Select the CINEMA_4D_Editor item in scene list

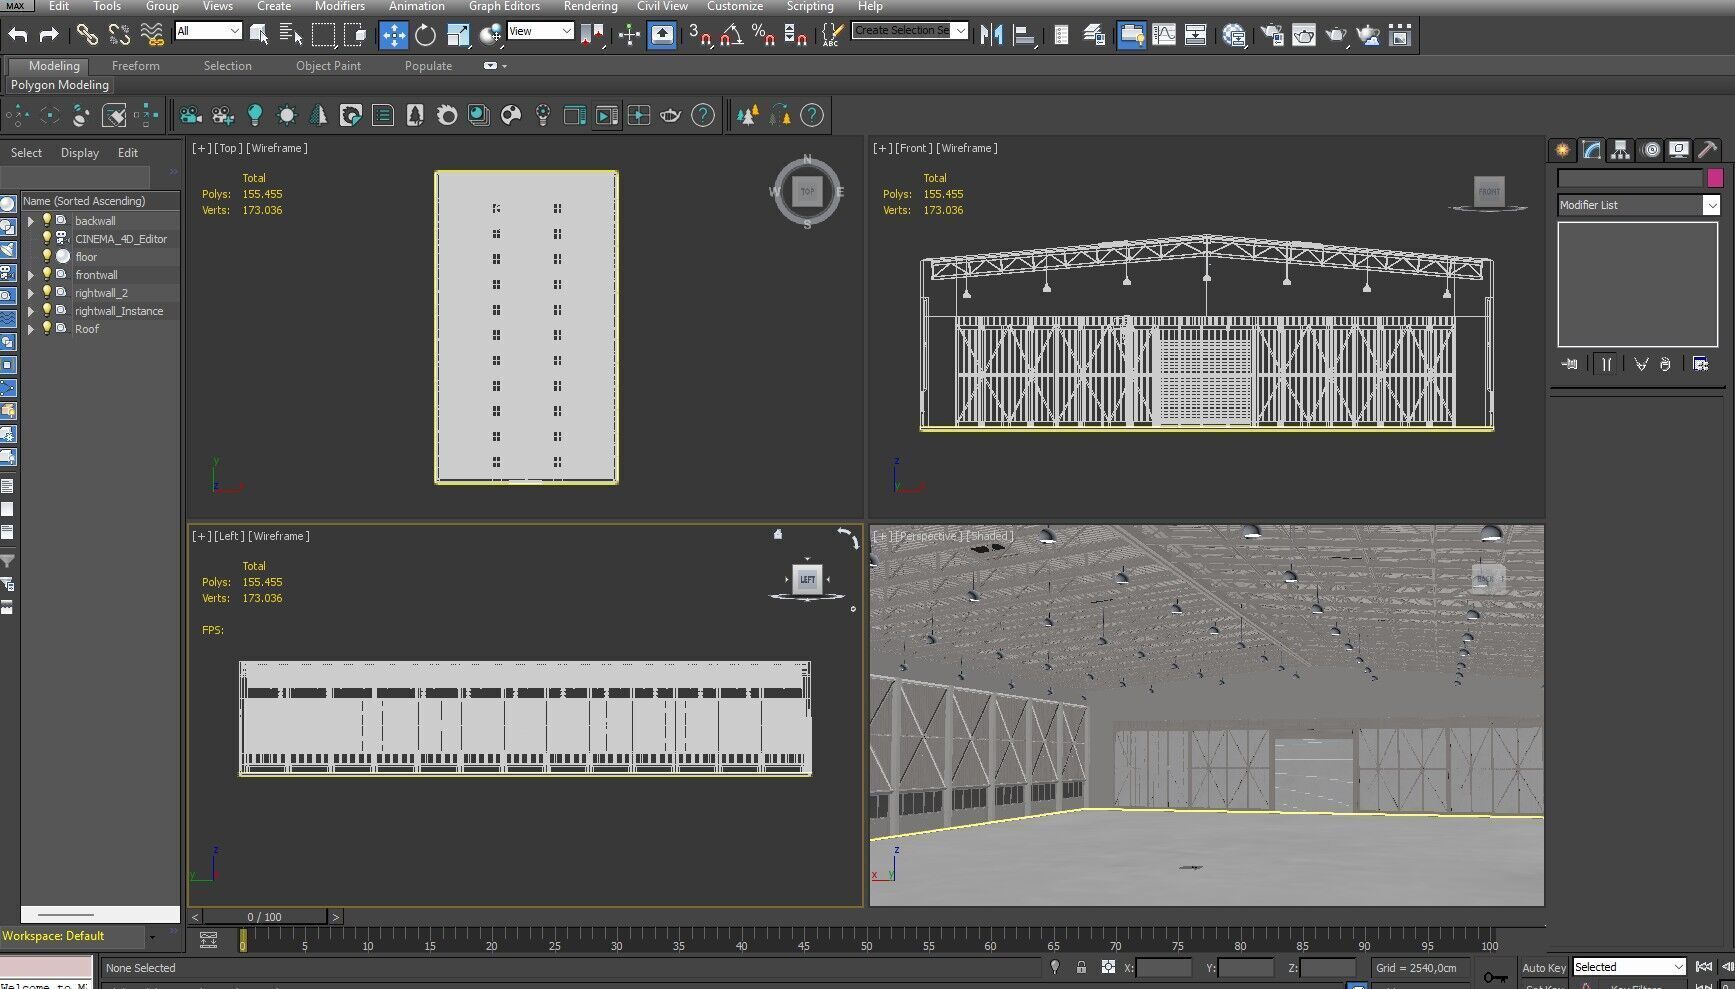tap(121, 239)
